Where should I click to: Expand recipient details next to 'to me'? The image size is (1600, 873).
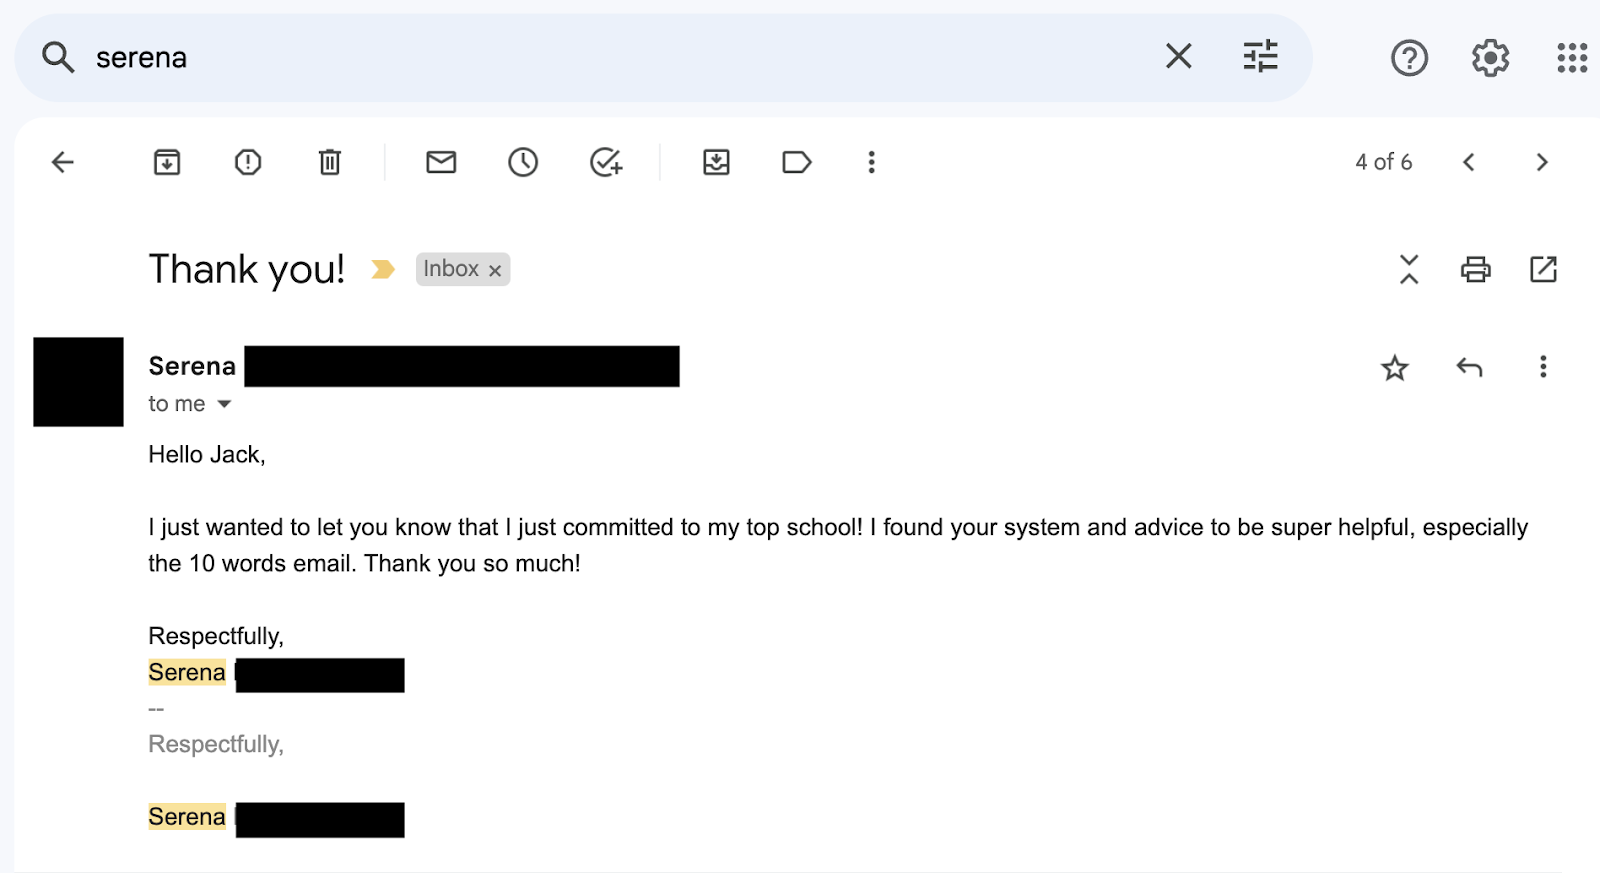click(x=225, y=404)
